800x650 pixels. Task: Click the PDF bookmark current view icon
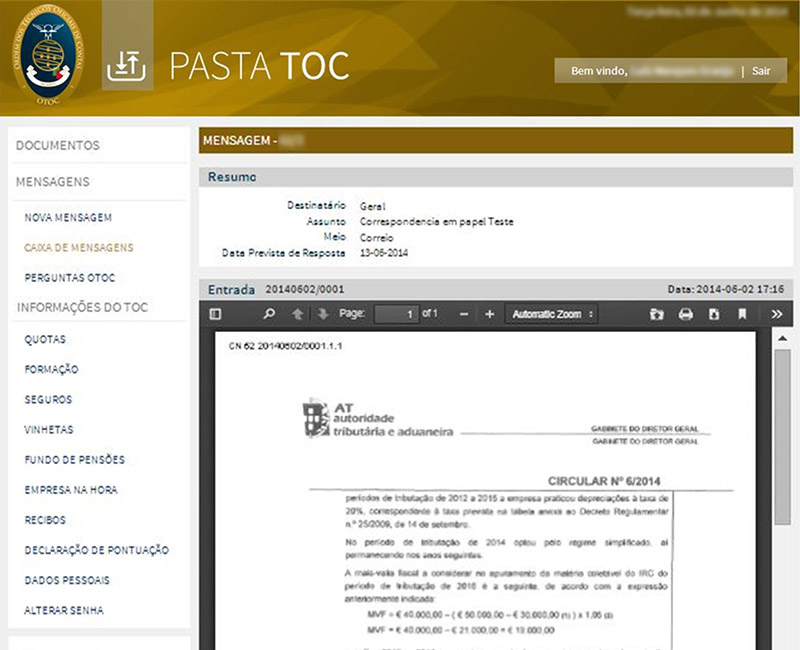pyautogui.click(x=742, y=314)
